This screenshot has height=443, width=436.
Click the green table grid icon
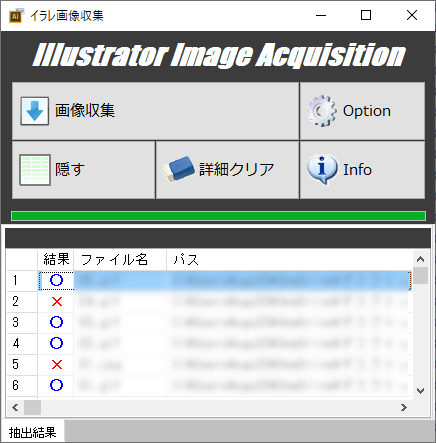pyautogui.click(x=35, y=170)
